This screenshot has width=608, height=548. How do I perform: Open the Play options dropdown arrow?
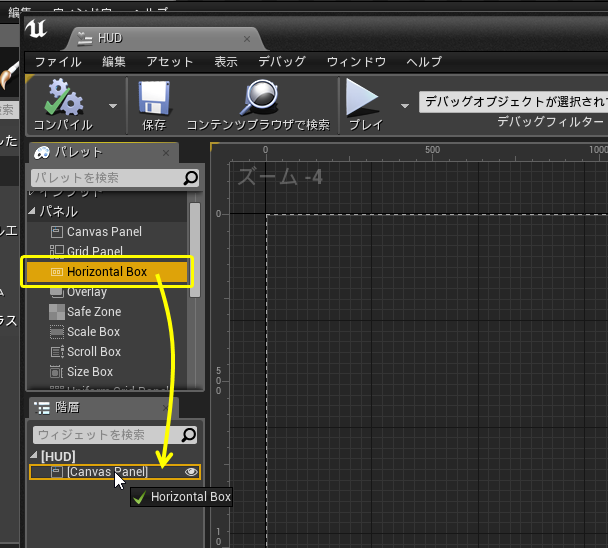405,106
